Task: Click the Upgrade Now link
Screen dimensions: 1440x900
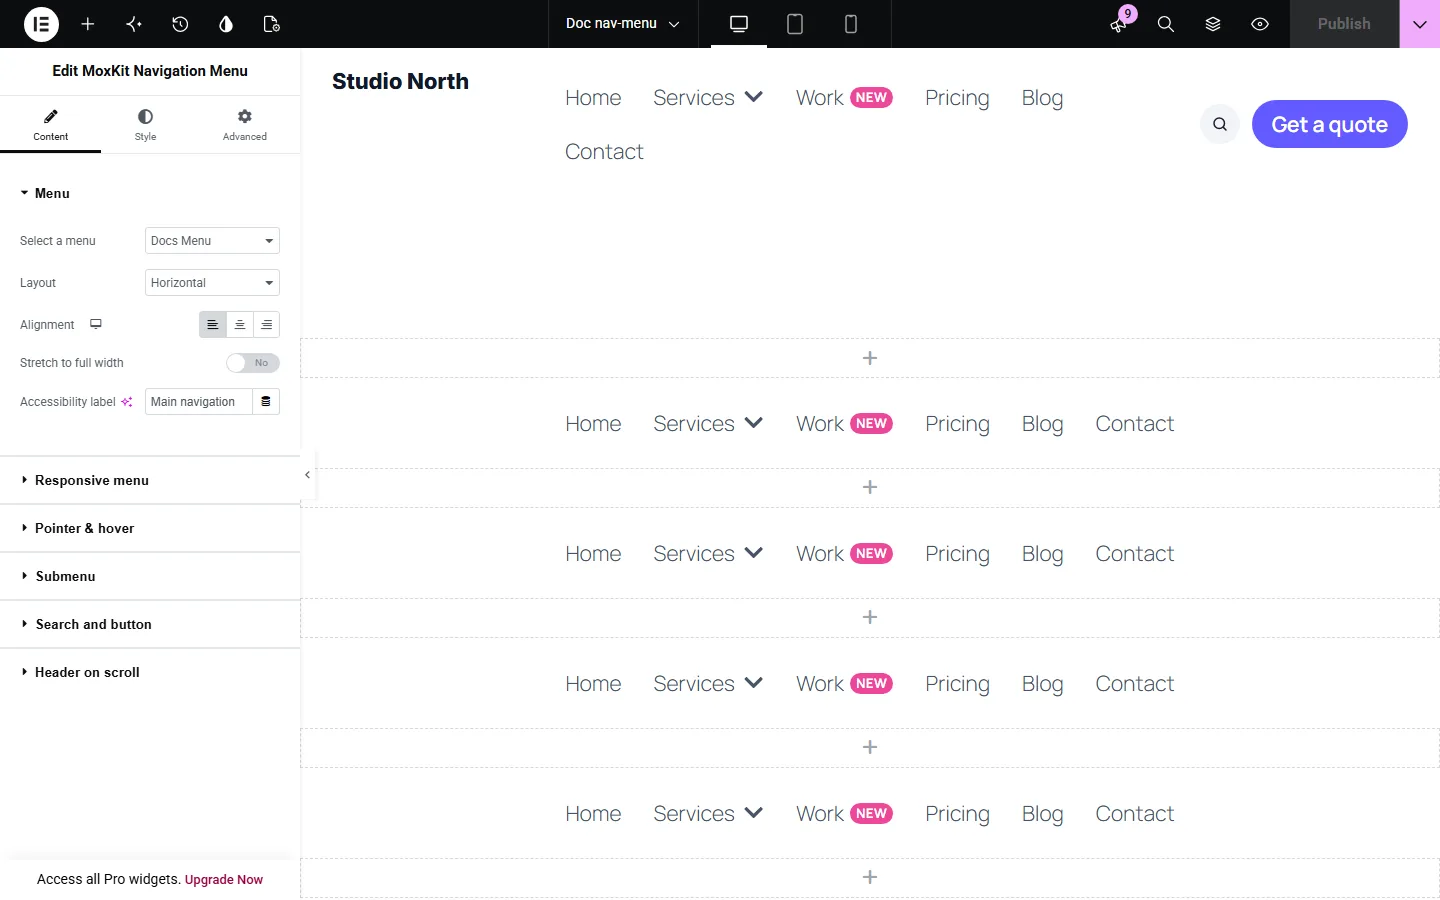Action: (224, 880)
